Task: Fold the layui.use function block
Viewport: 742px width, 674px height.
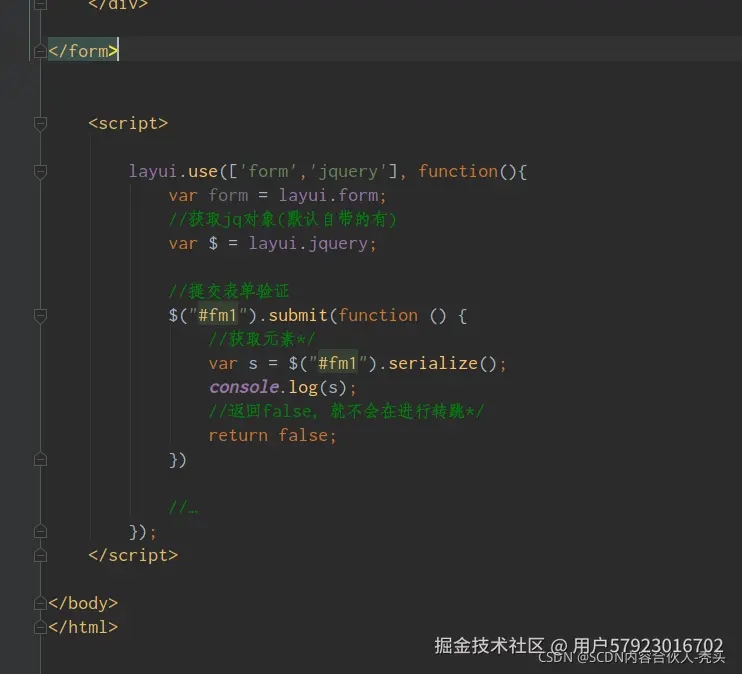Action: [x=40, y=171]
